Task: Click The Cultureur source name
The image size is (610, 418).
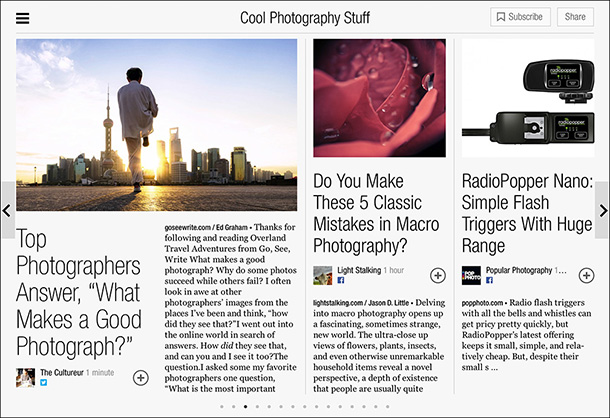Action: (x=62, y=372)
